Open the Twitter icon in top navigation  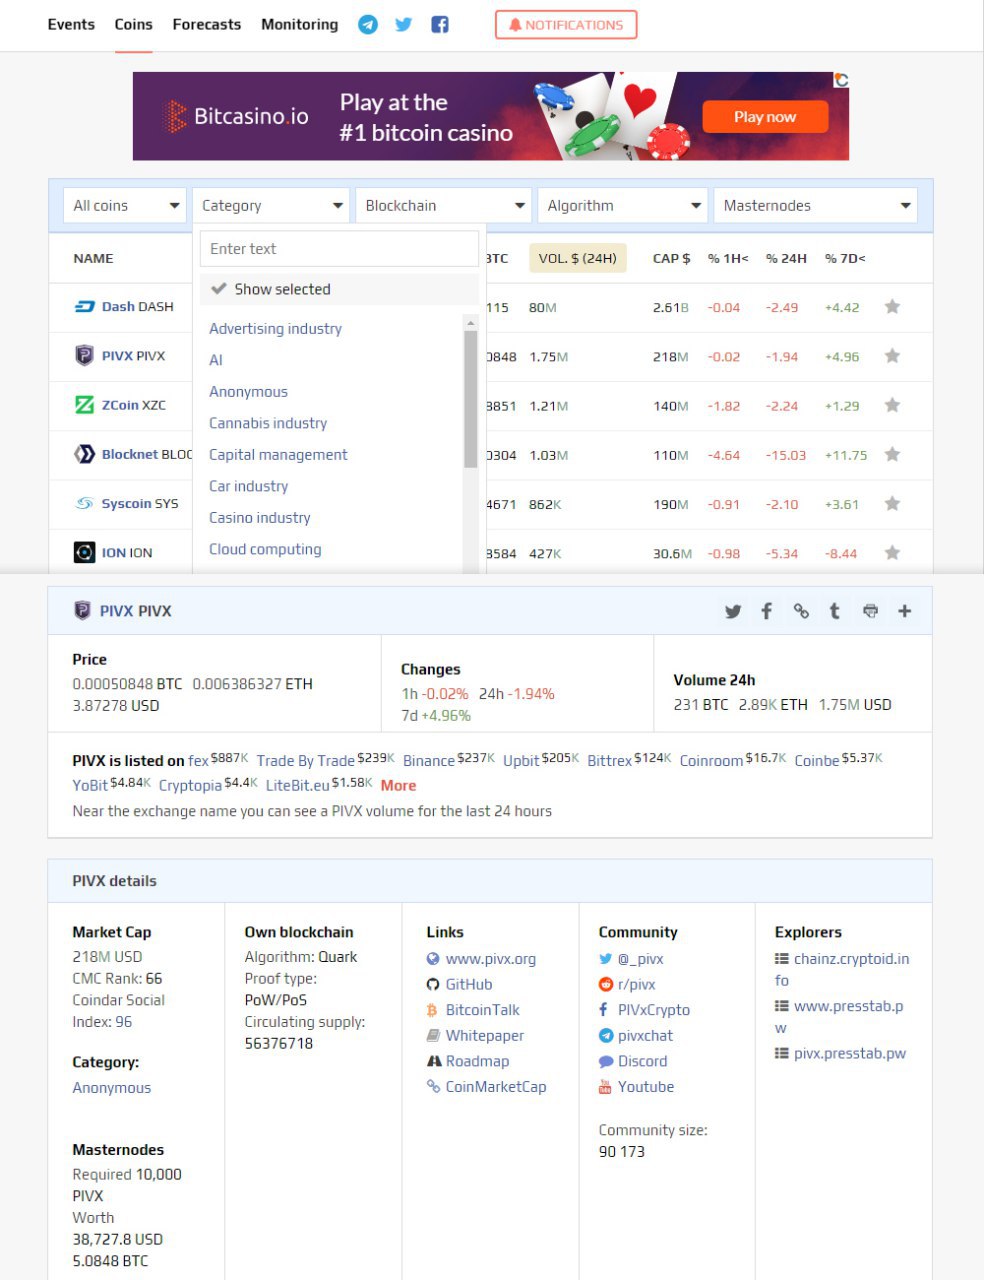coord(403,25)
